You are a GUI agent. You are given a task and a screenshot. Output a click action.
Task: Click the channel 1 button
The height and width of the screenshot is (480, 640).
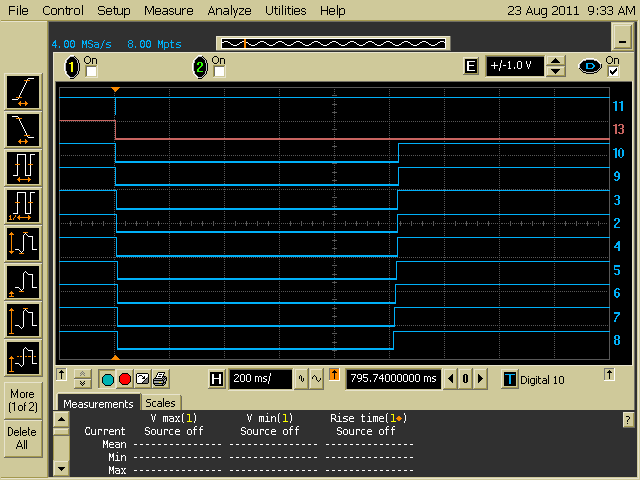click(x=72, y=67)
